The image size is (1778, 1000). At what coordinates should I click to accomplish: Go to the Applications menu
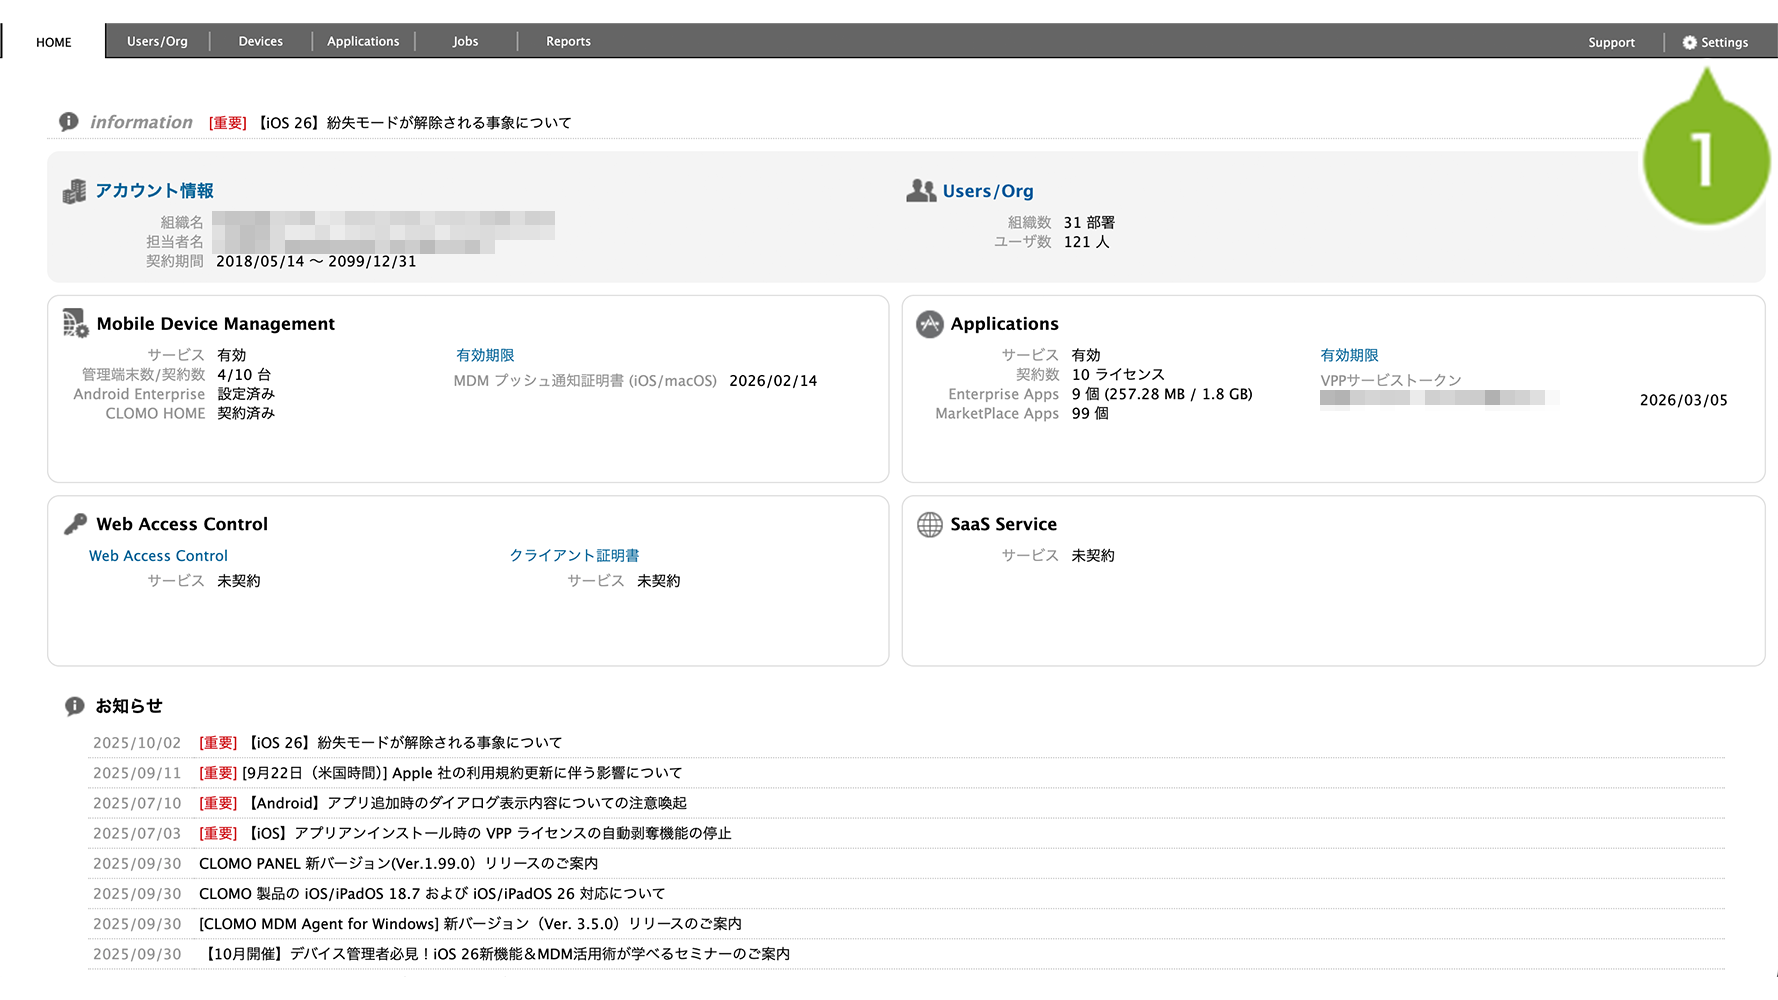pos(363,41)
